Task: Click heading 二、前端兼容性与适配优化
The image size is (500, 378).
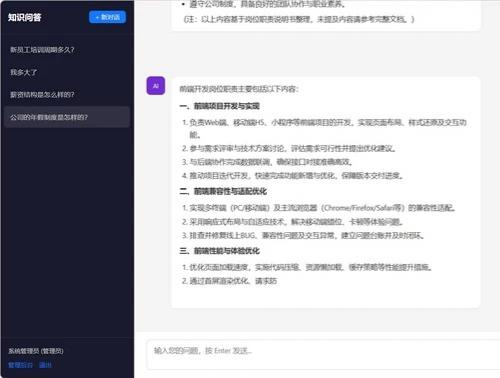Action: tap(223, 191)
